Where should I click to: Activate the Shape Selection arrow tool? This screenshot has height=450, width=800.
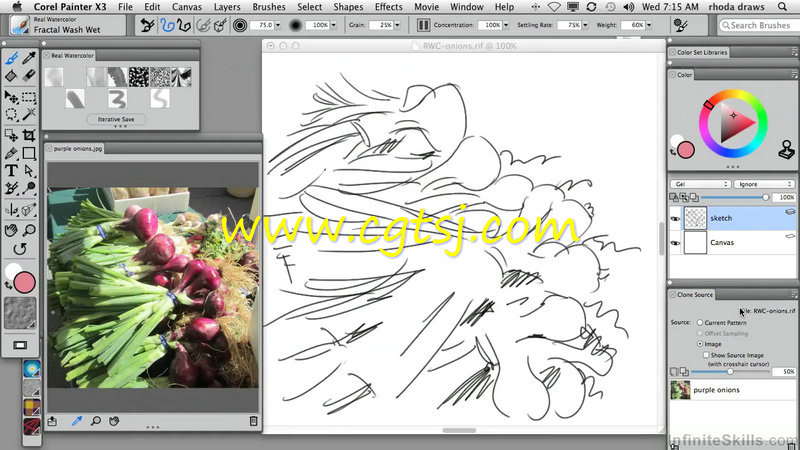point(29,171)
